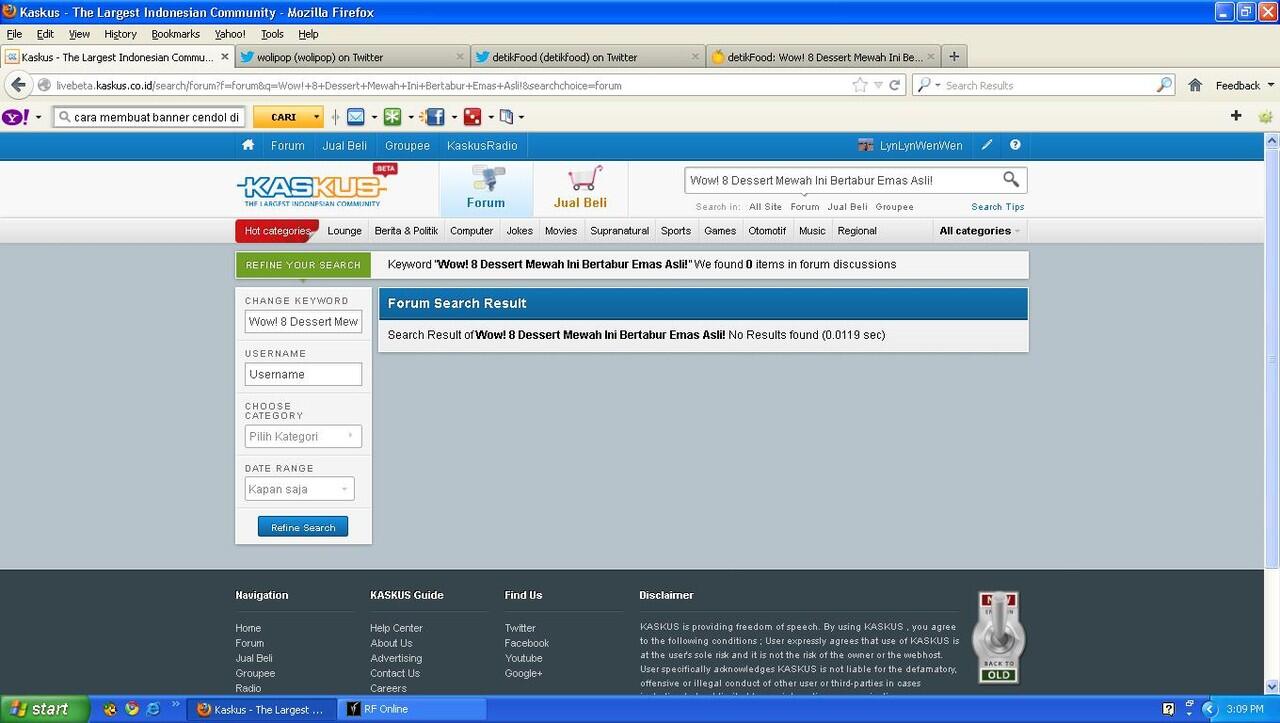Open the Supranatural category link

[619, 231]
